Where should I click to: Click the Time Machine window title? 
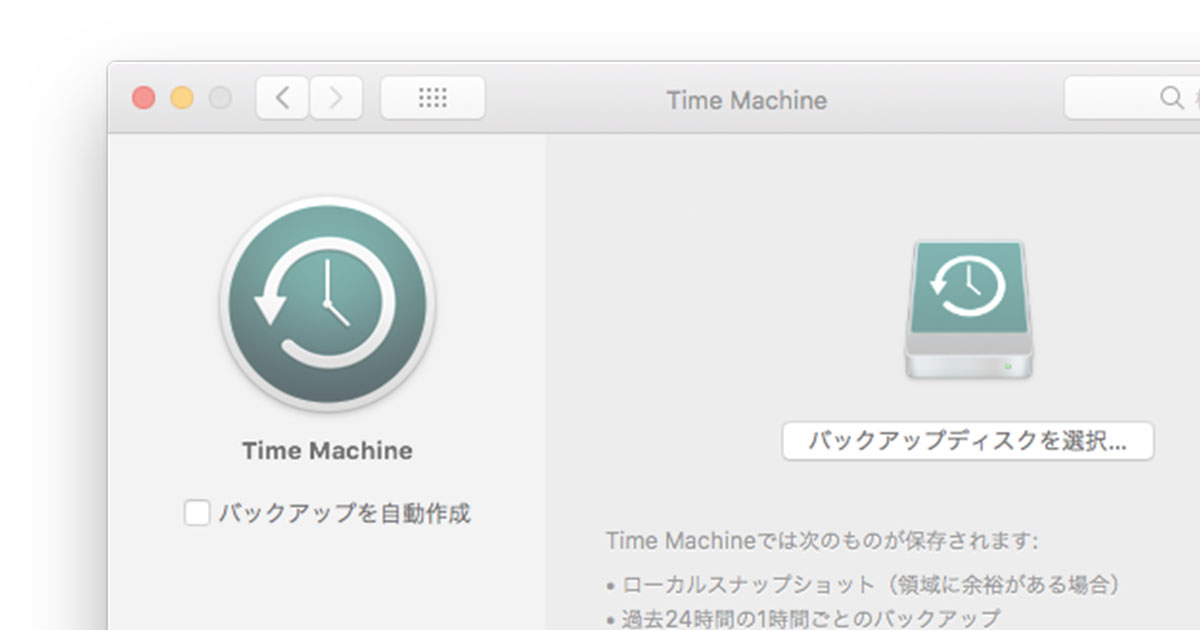[x=747, y=100]
